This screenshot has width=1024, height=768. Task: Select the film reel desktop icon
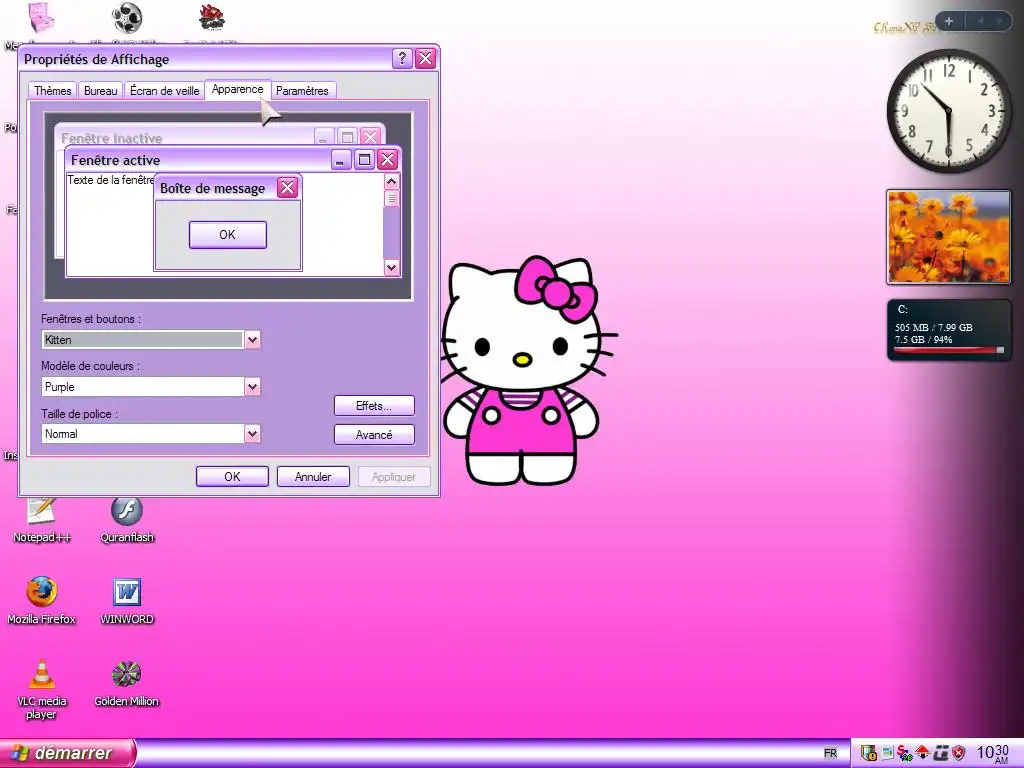[x=127, y=18]
